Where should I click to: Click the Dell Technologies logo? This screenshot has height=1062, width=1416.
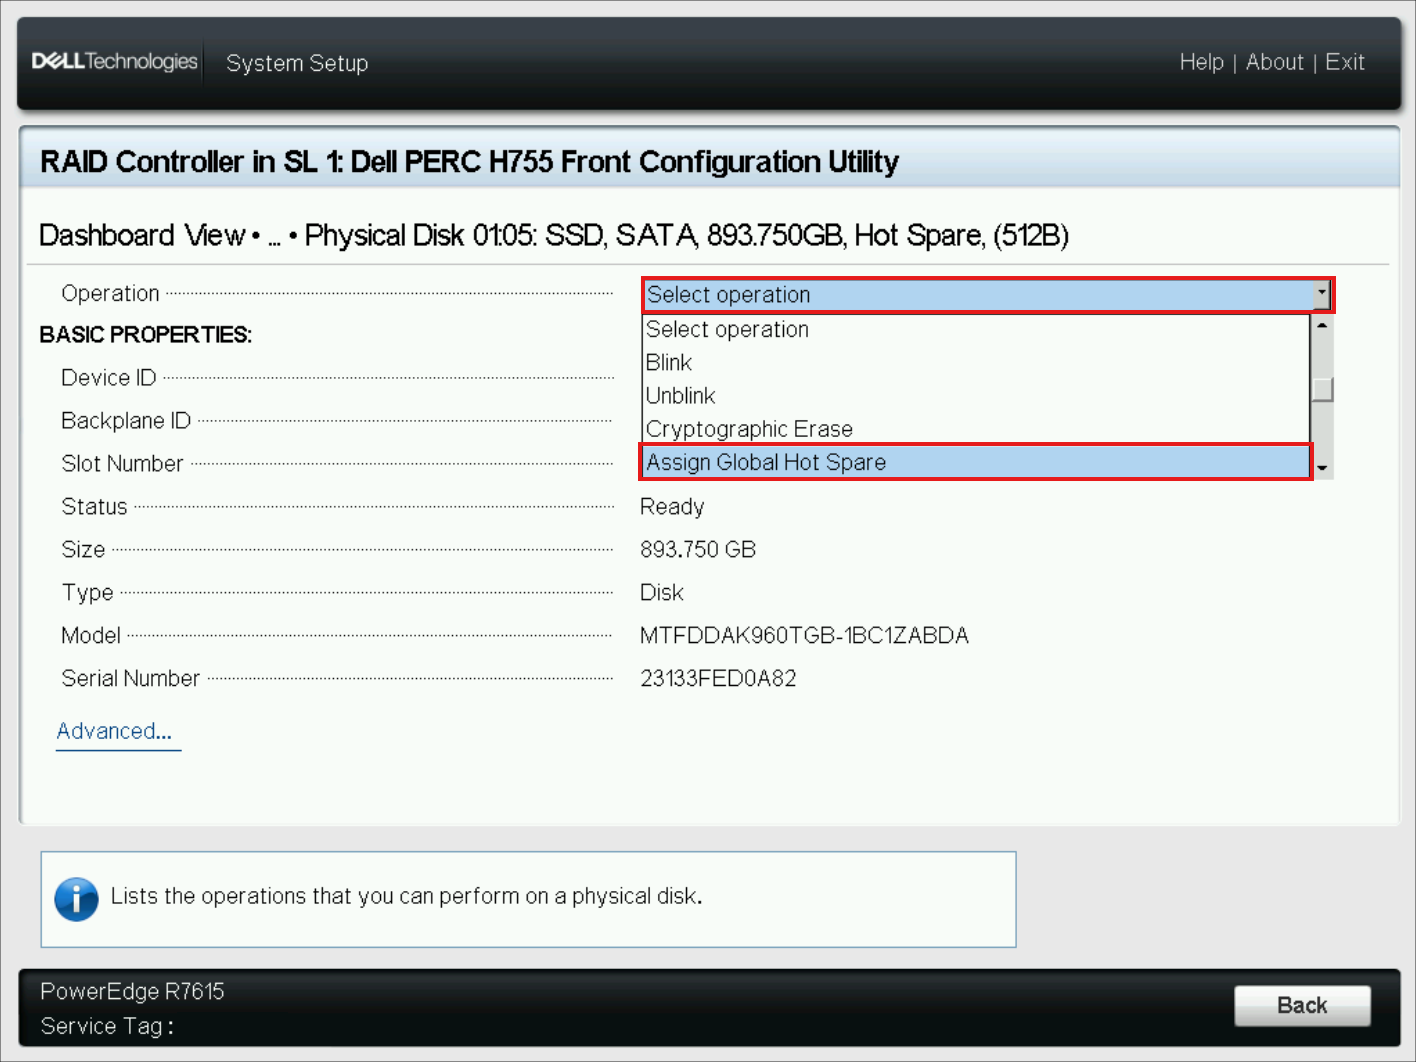(115, 62)
